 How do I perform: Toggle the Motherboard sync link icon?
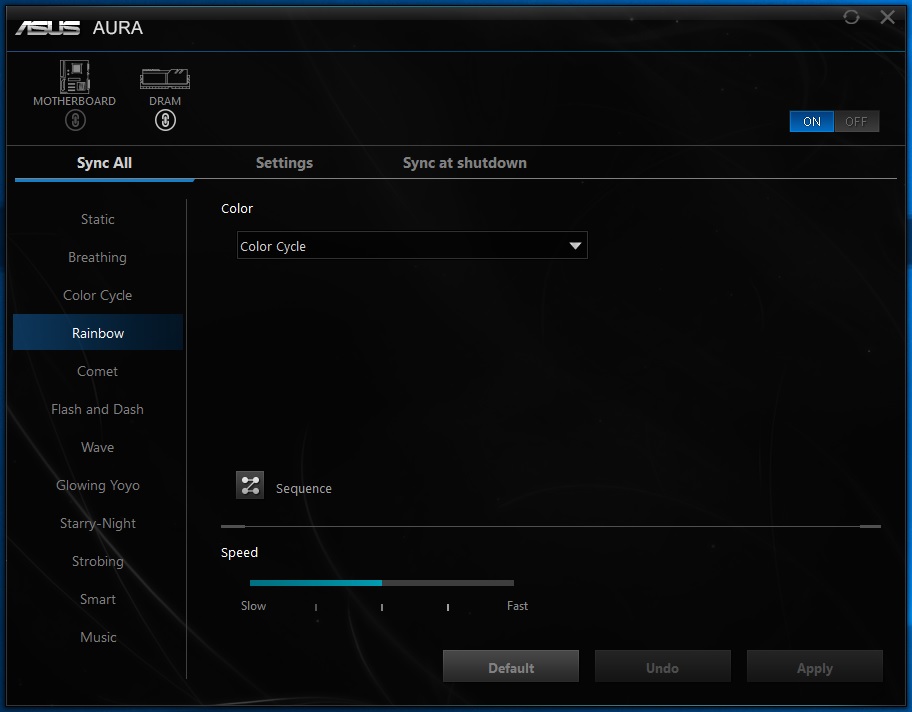[75, 120]
